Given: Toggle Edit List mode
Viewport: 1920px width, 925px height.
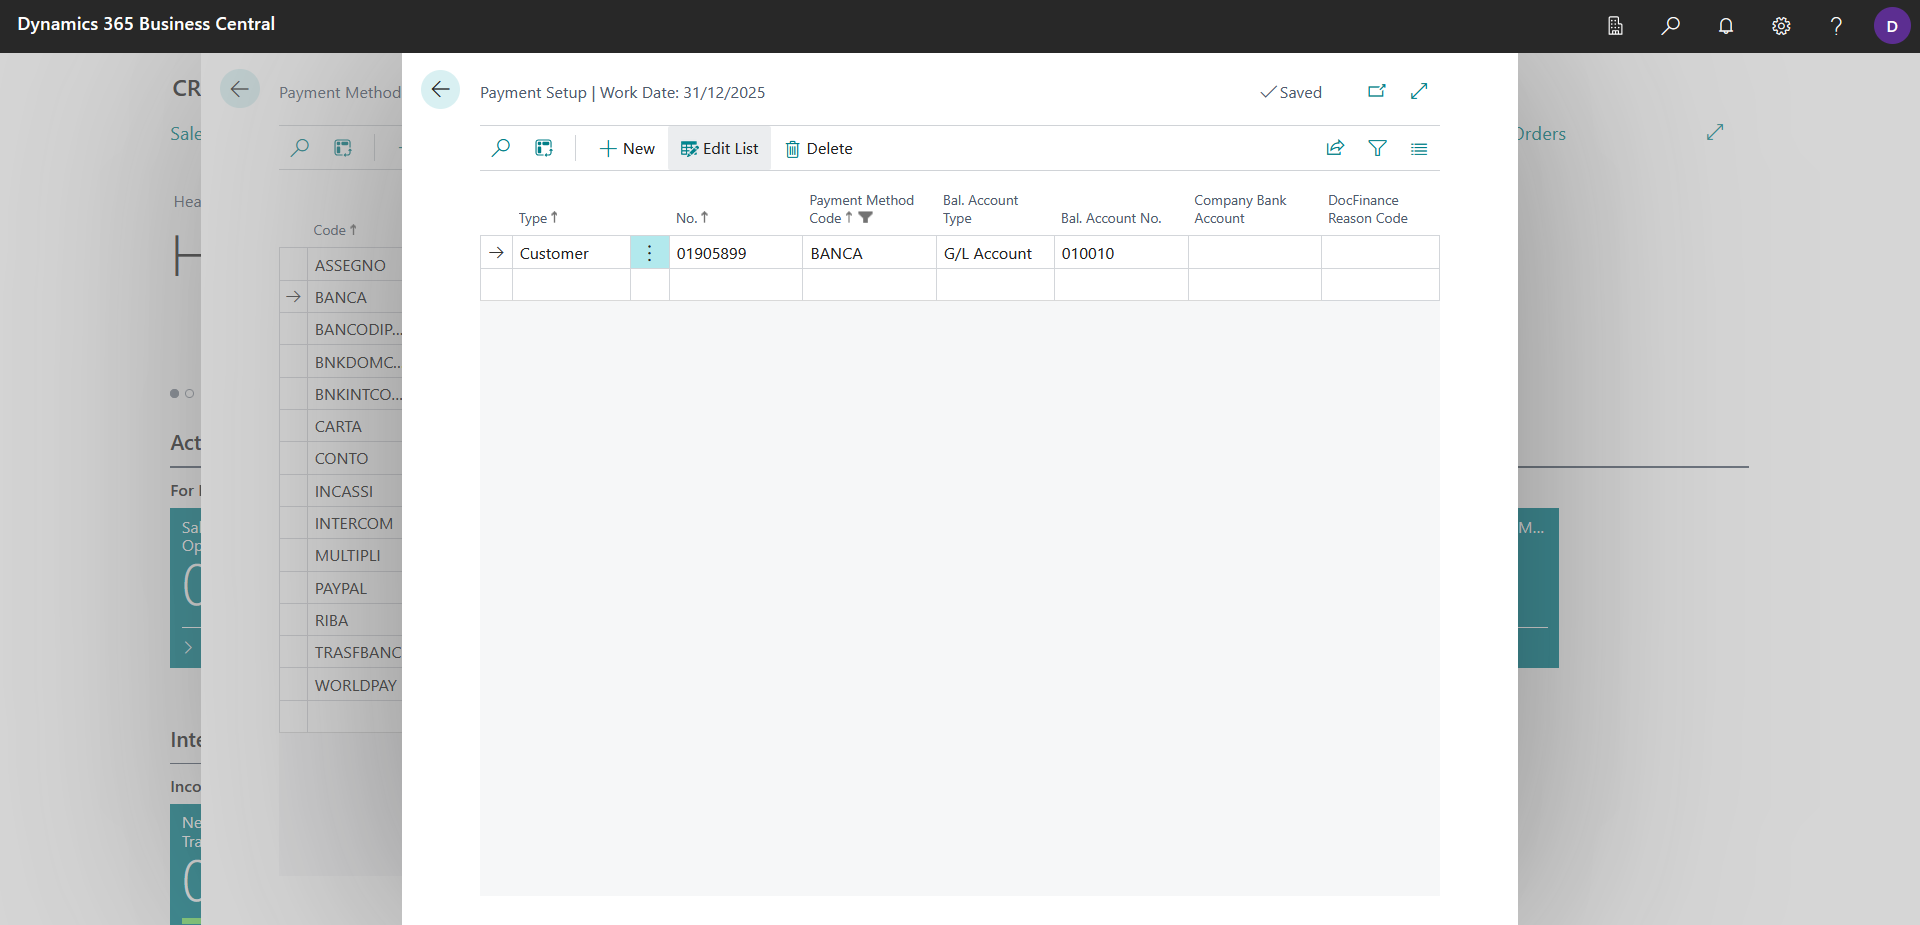Looking at the screenshot, I should pos(720,148).
